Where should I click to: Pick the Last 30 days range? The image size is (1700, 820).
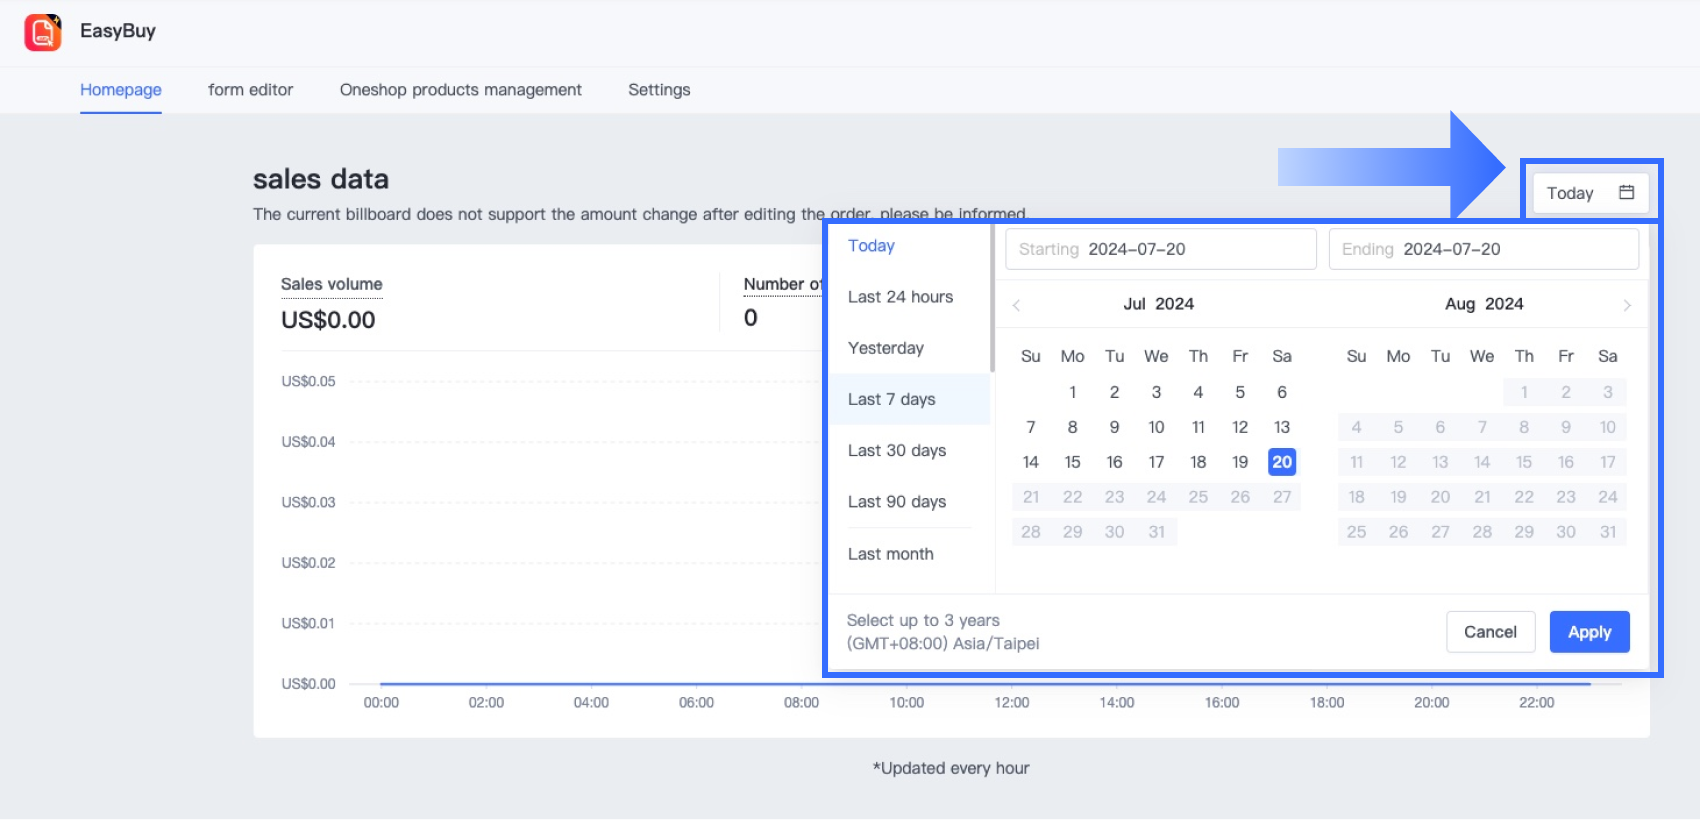pos(897,450)
